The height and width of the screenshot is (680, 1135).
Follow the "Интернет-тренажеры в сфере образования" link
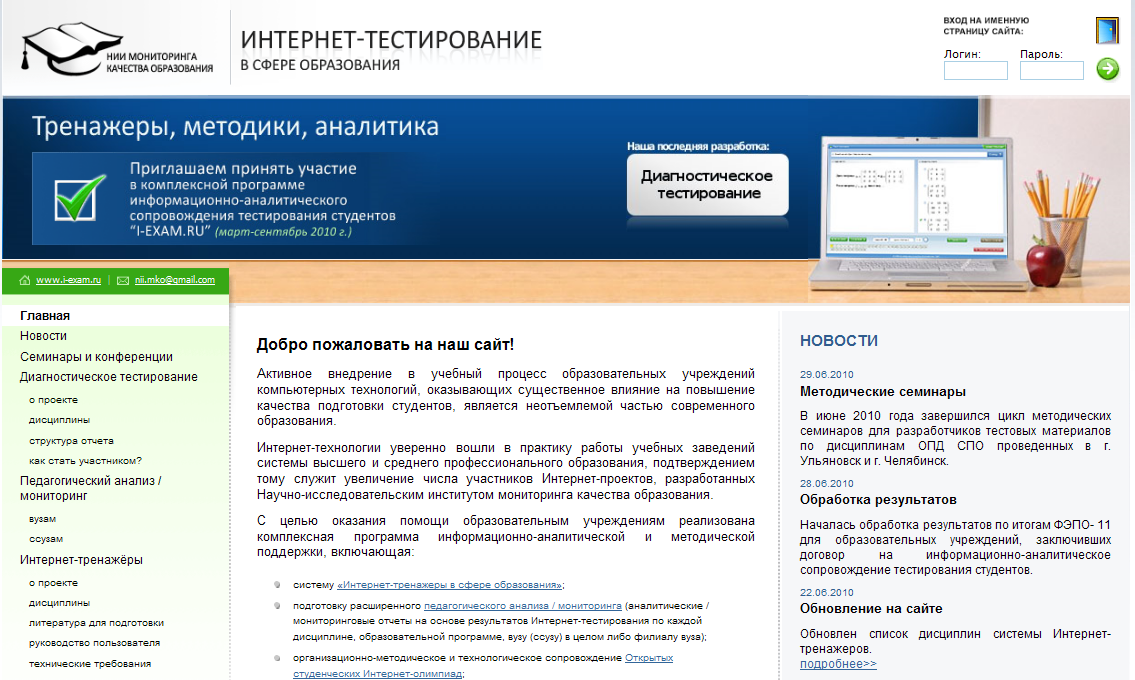tap(449, 585)
